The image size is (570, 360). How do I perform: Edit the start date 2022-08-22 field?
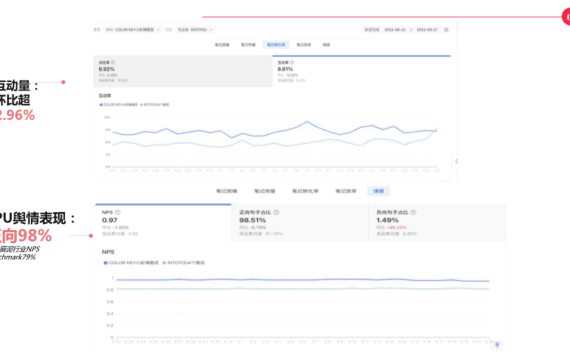point(395,29)
